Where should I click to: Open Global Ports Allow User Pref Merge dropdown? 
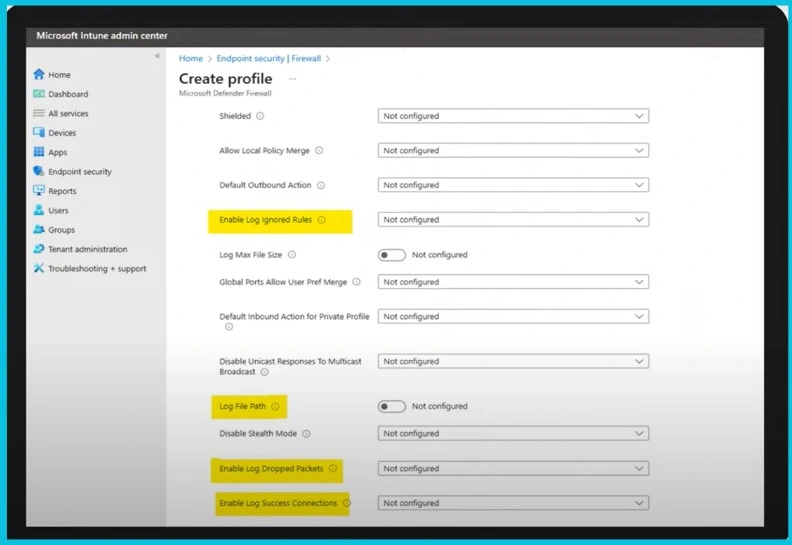click(x=513, y=282)
